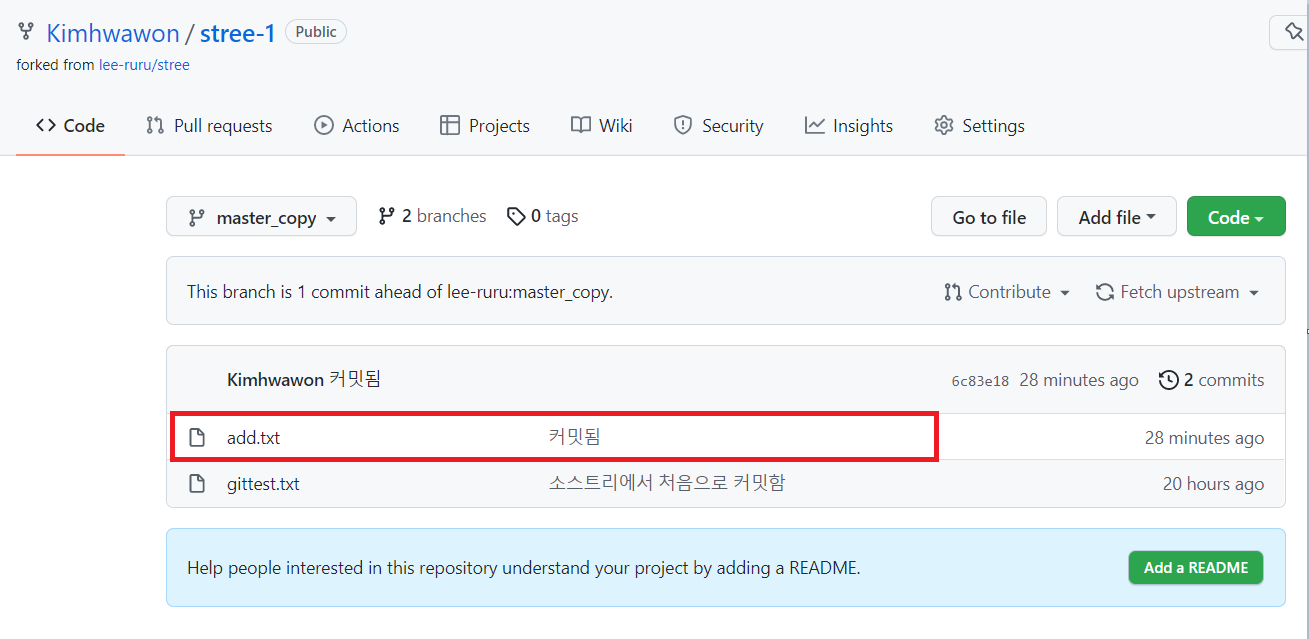This screenshot has height=639, width=1309.
Task: Click '28 minutes ago' in add.txt row
Action: 1204,438
